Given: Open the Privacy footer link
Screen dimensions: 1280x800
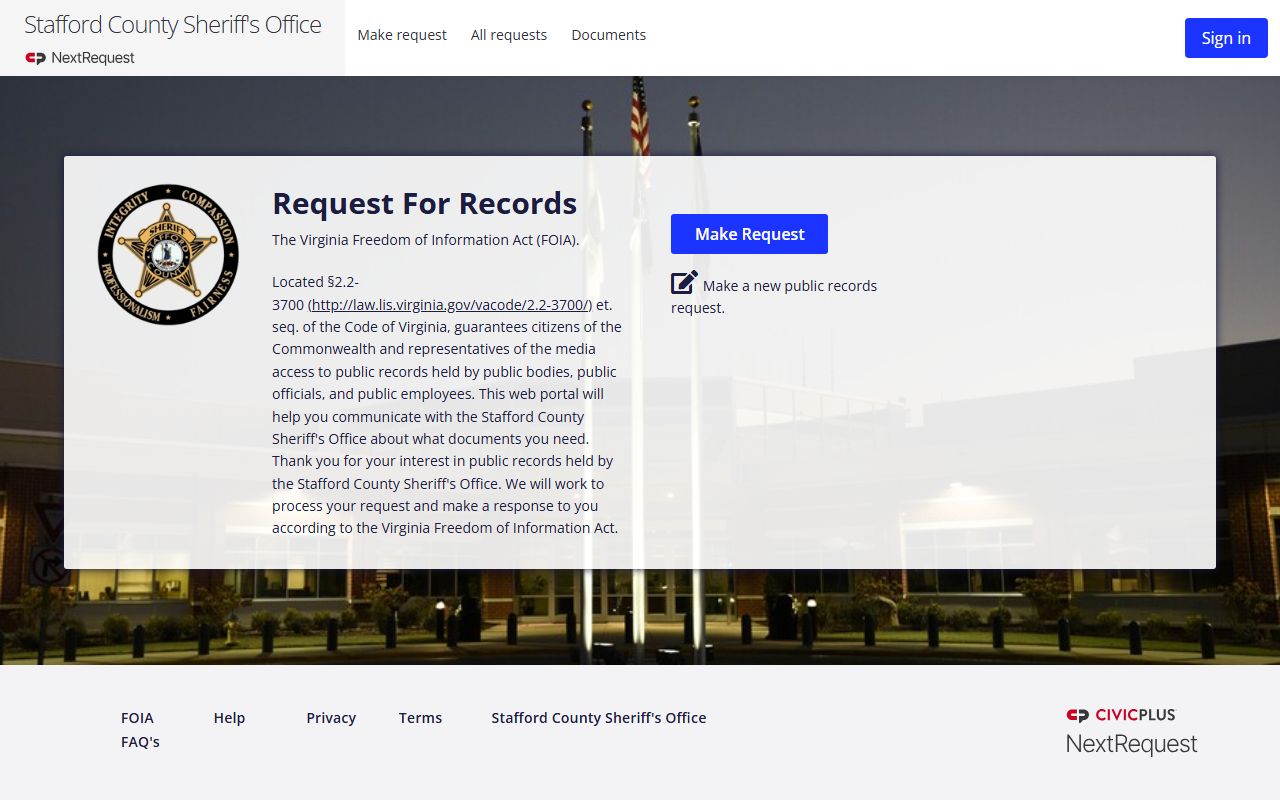Looking at the screenshot, I should 331,718.
